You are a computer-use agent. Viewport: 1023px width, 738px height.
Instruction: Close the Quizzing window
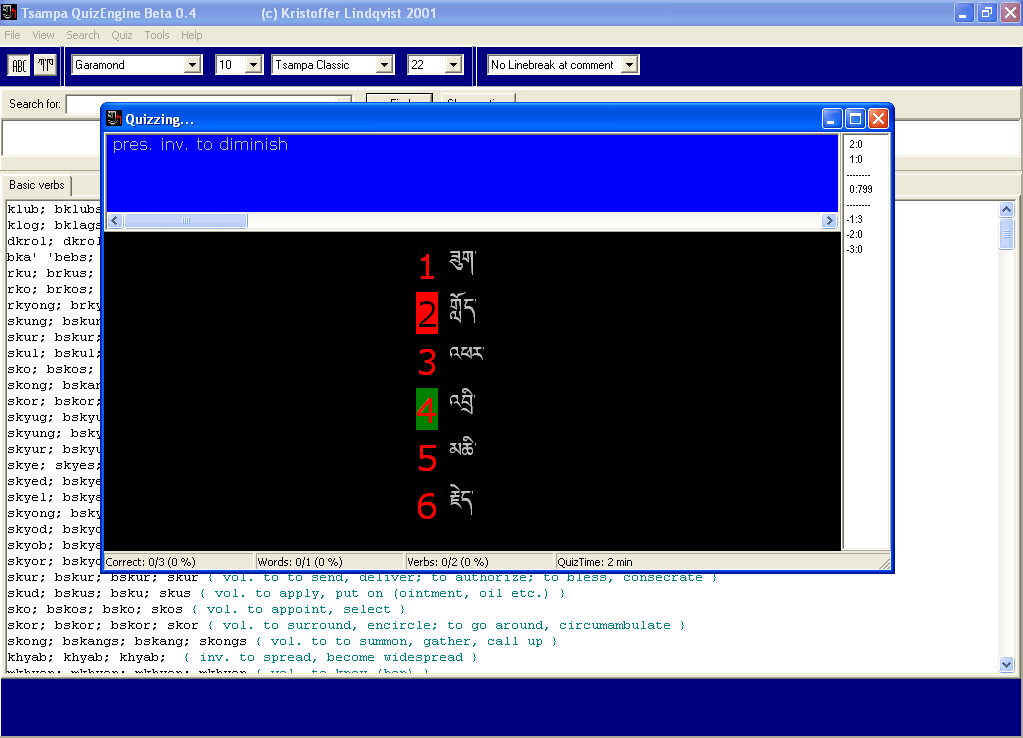(878, 119)
